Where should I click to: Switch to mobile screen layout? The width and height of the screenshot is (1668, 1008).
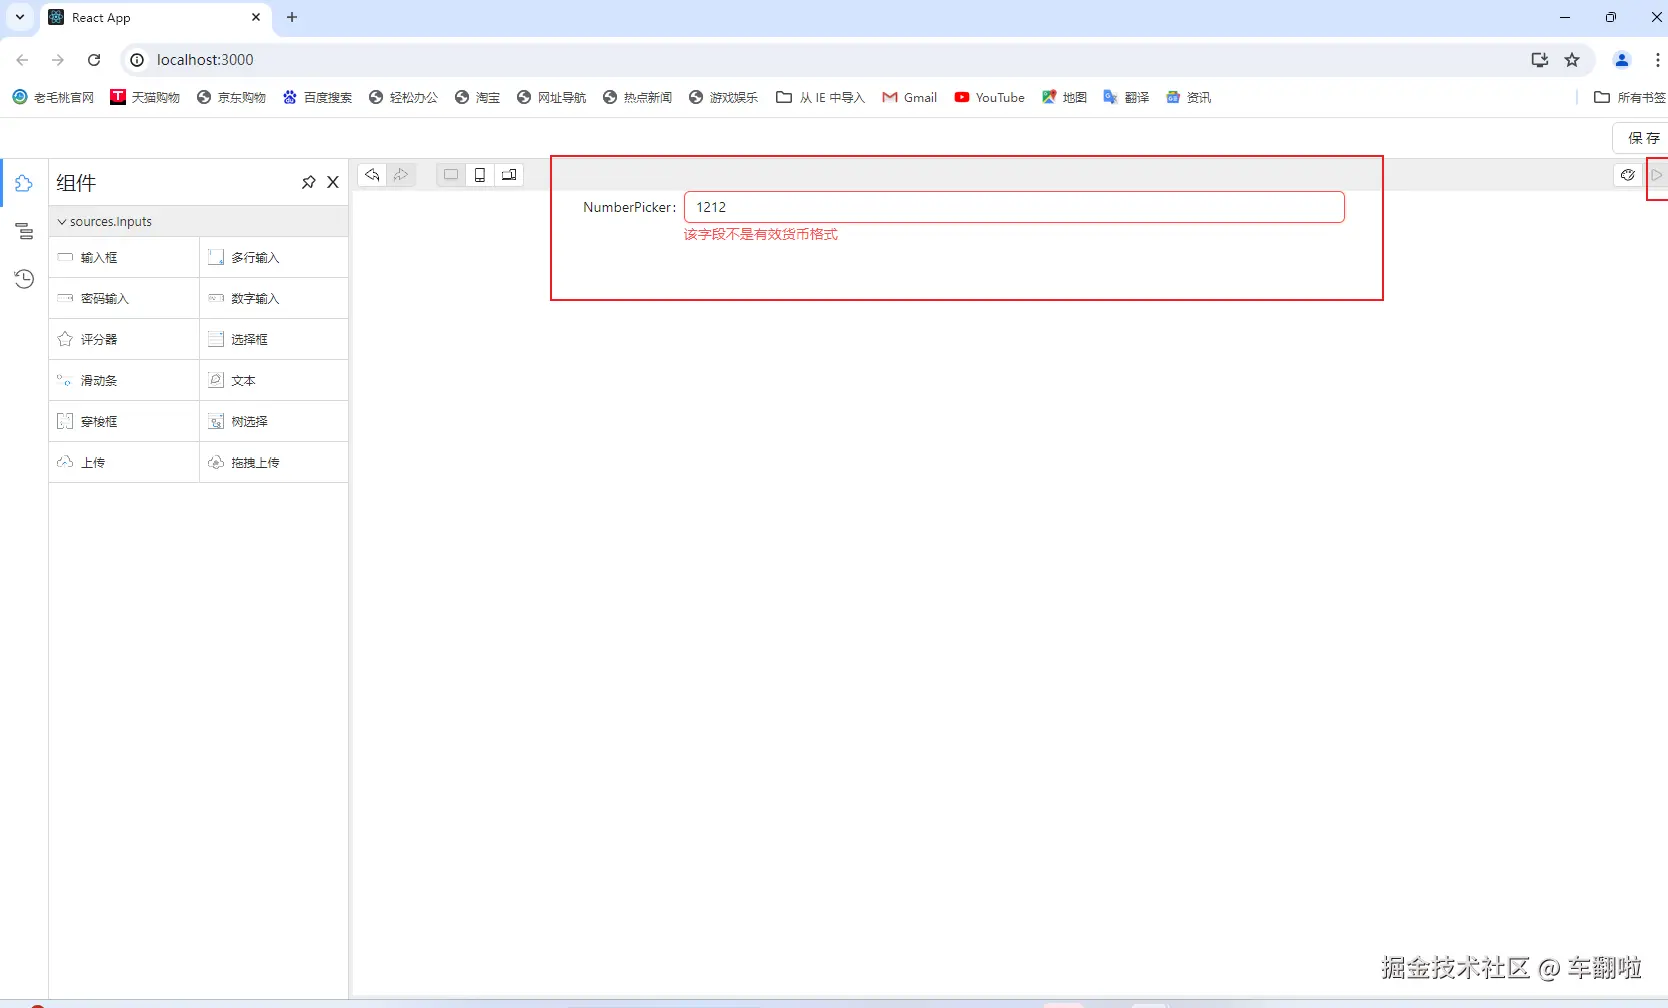[480, 175]
